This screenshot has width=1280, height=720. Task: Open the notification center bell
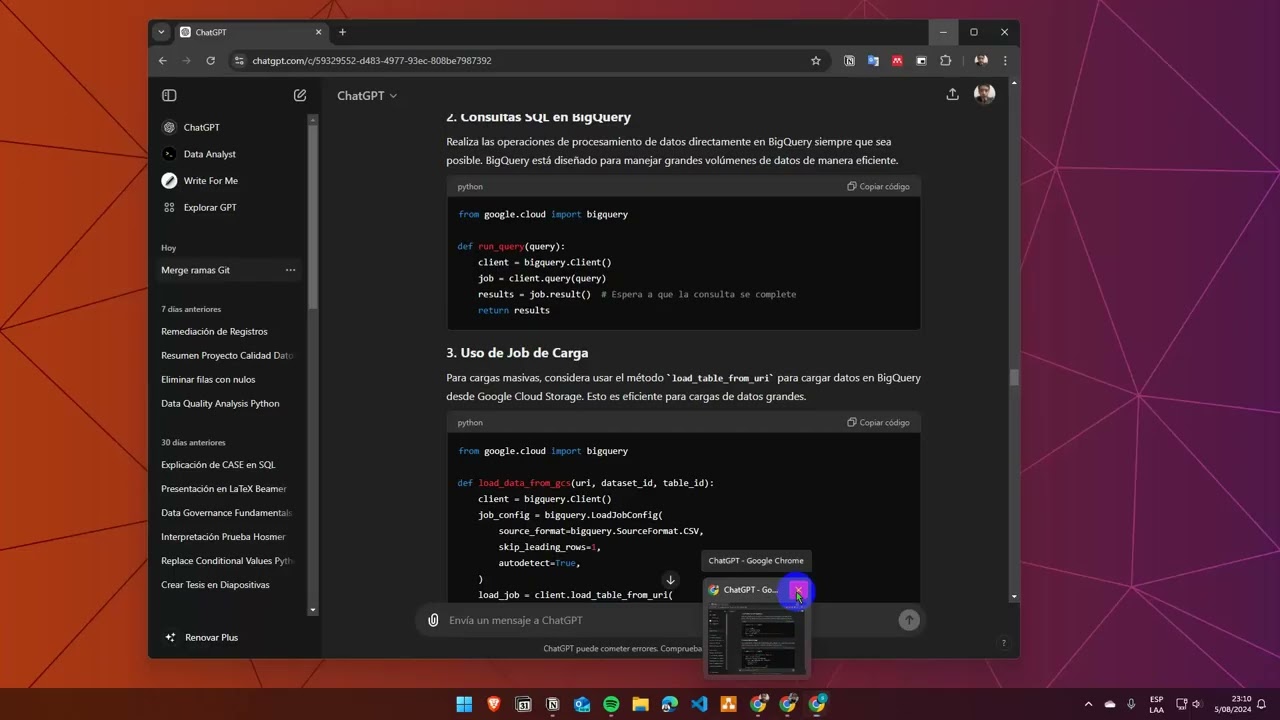(1262, 704)
